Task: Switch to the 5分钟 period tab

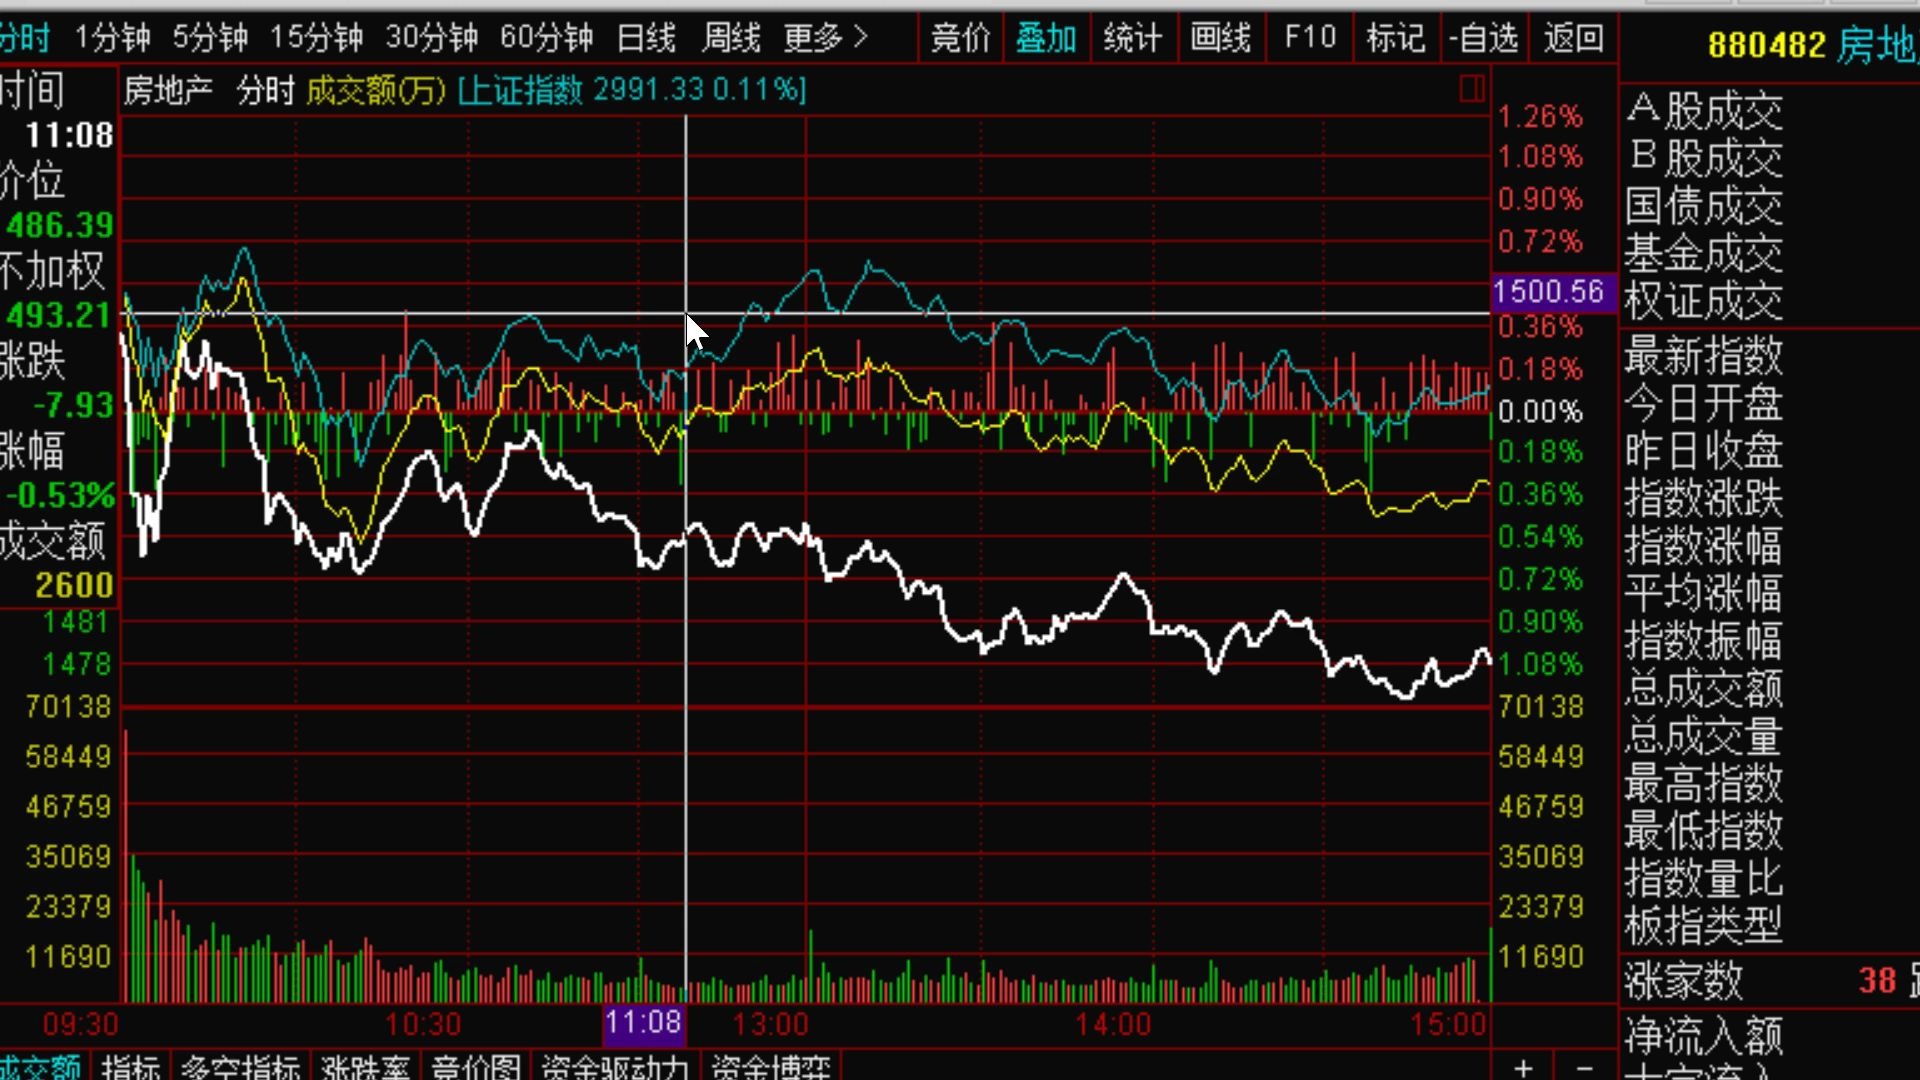Action: (x=209, y=38)
